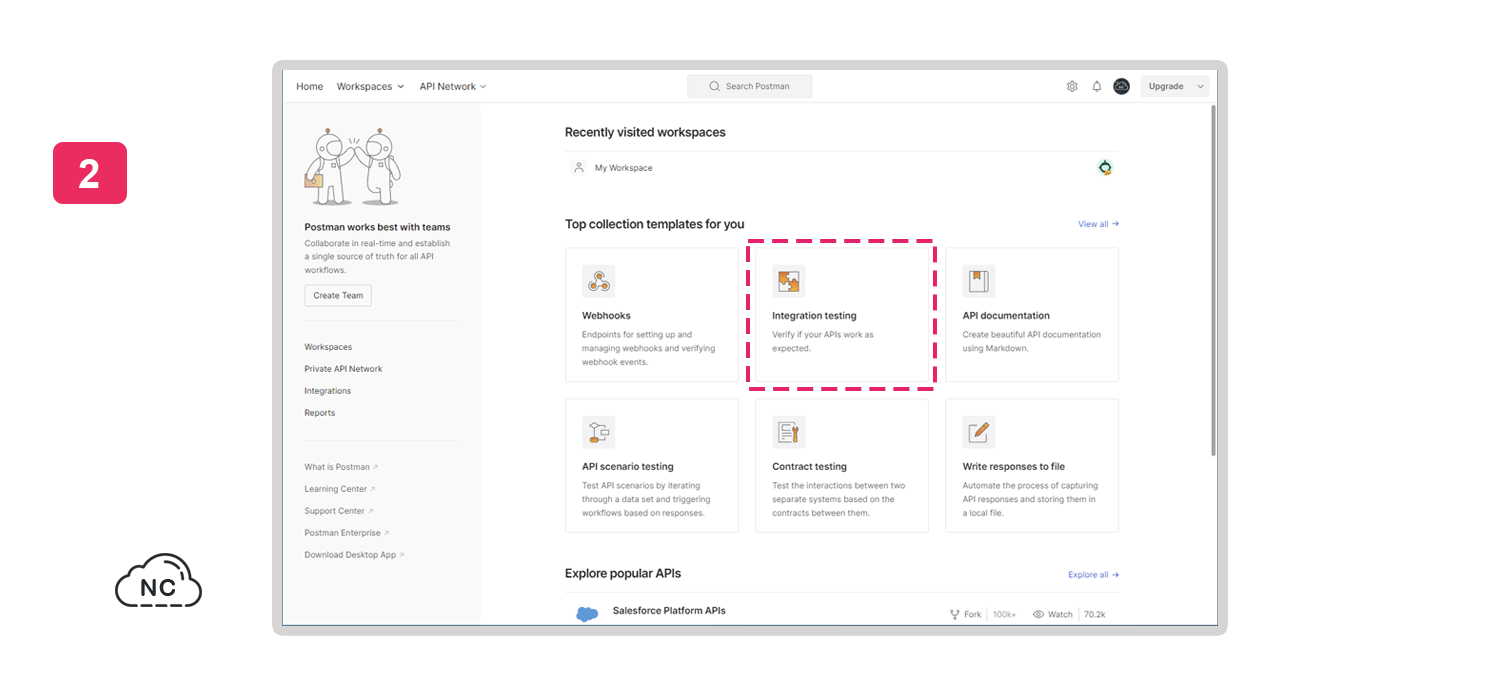Click View all collection templates link
The height and width of the screenshot is (696, 1500).
click(1098, 224)
